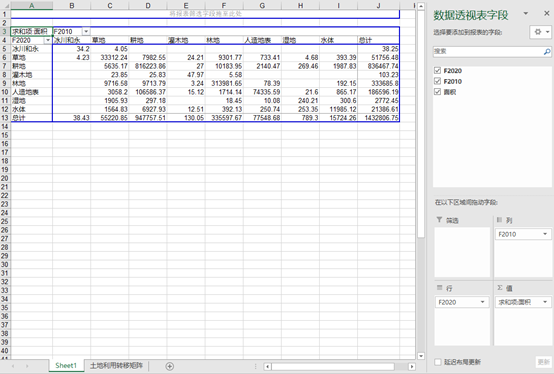Open the gear tools dropdown arrow
The width and height of the screenshot is (554, 374).
pyautogui.click(x=548, y=32)
